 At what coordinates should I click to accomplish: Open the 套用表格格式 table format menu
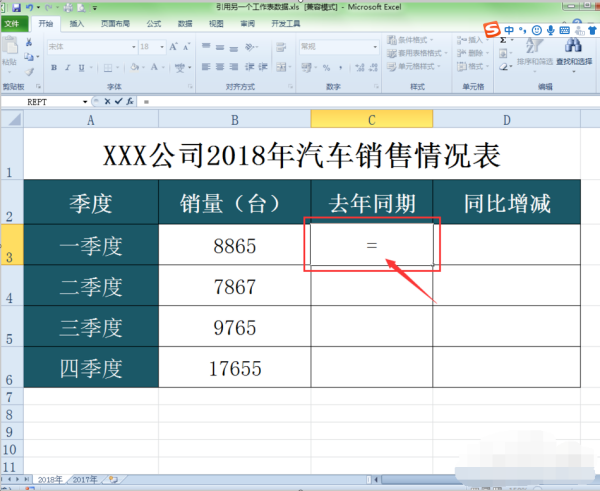point(417,53)
